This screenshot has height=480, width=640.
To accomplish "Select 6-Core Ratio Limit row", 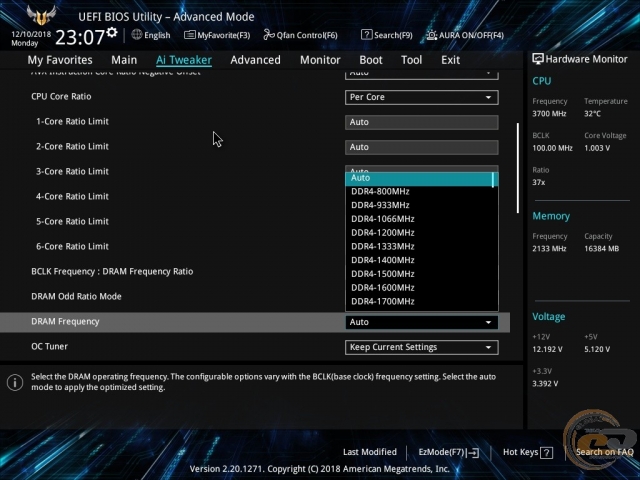I will click(x=72, y=247).
